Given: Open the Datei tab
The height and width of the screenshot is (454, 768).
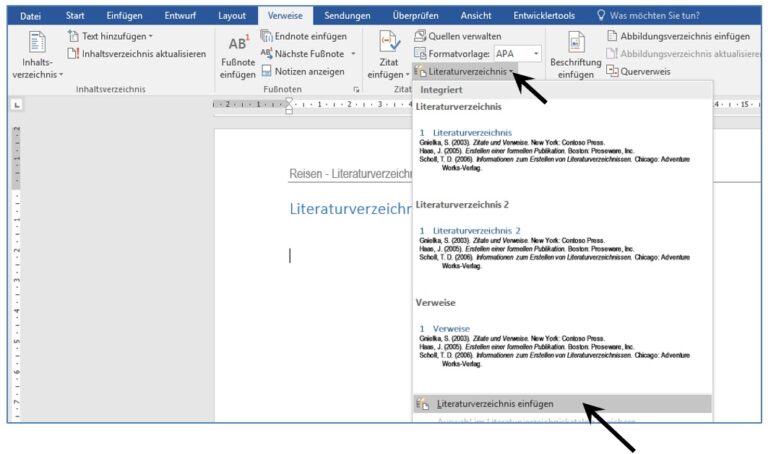Looking at the screenshot, I should 30,16.
